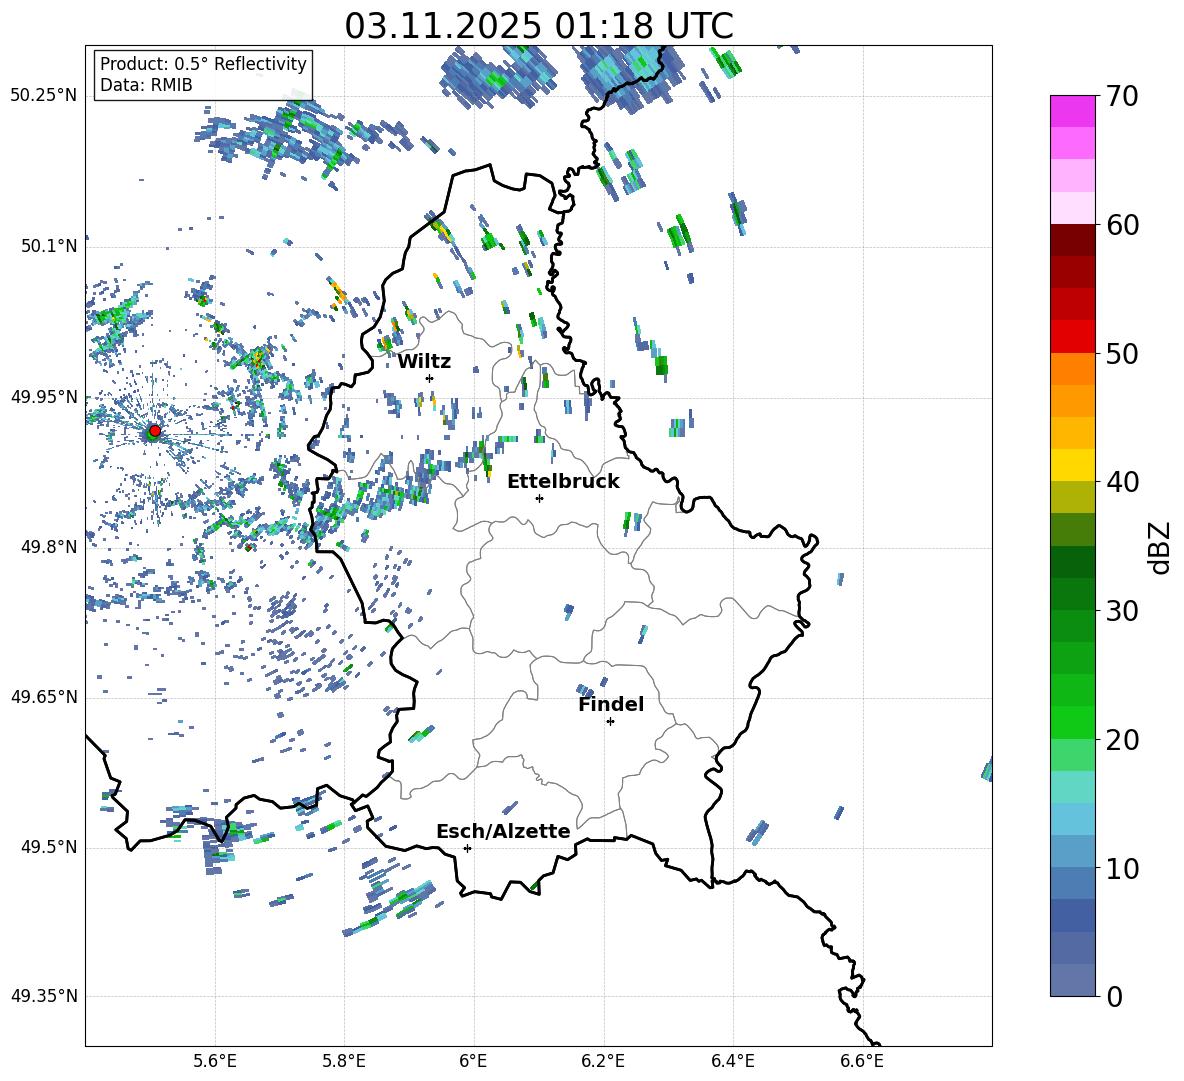
Task: Click the 6°E longitude tick label
Action: point(473,1060)
